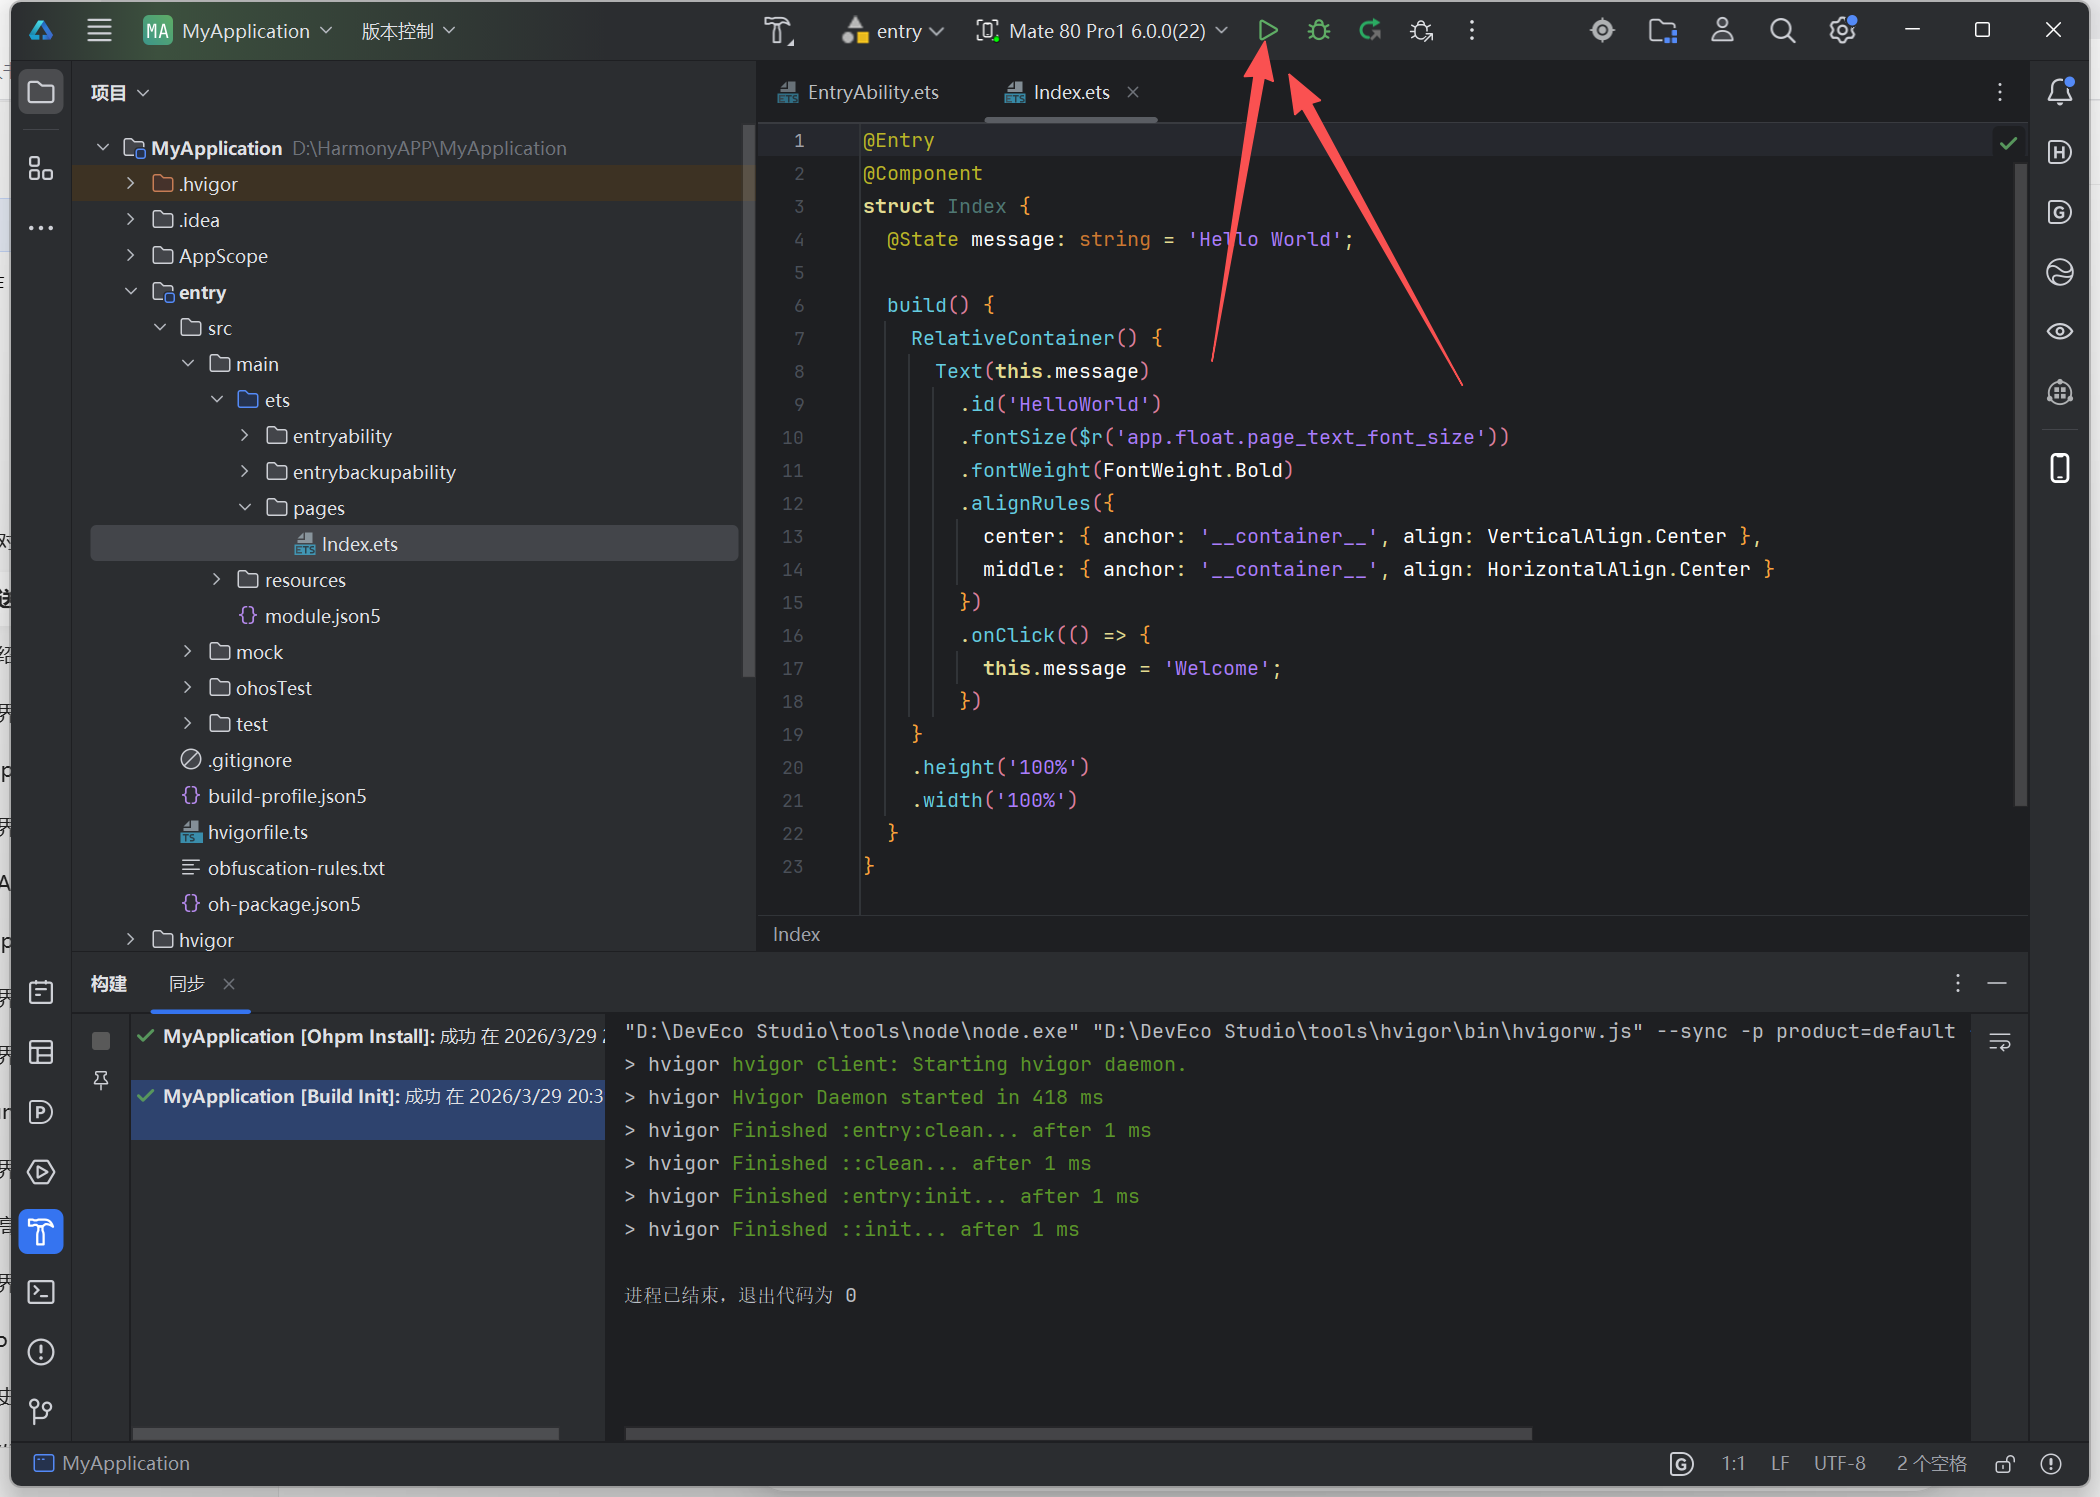
Task: Click the UTF-8 encoding status item
Action: [1839, 1464]
